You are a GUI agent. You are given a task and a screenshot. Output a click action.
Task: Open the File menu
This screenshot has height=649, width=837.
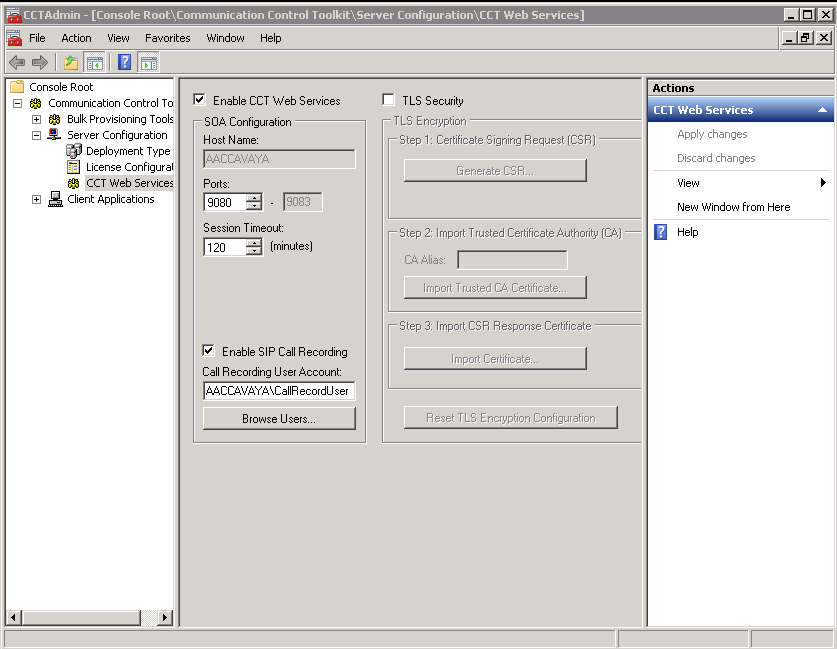pos(37,38)
